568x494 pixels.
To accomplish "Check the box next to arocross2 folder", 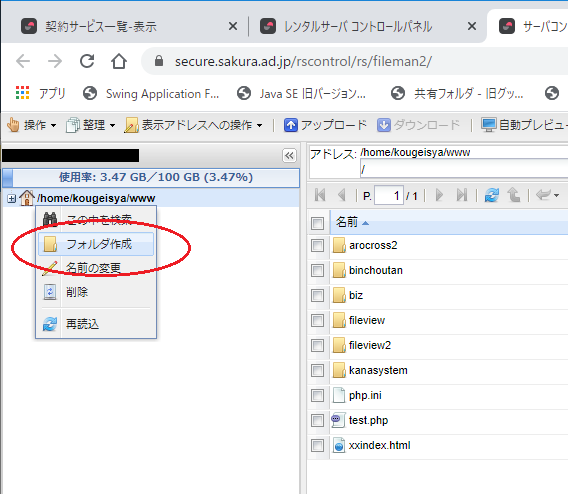I will [317, 246].
